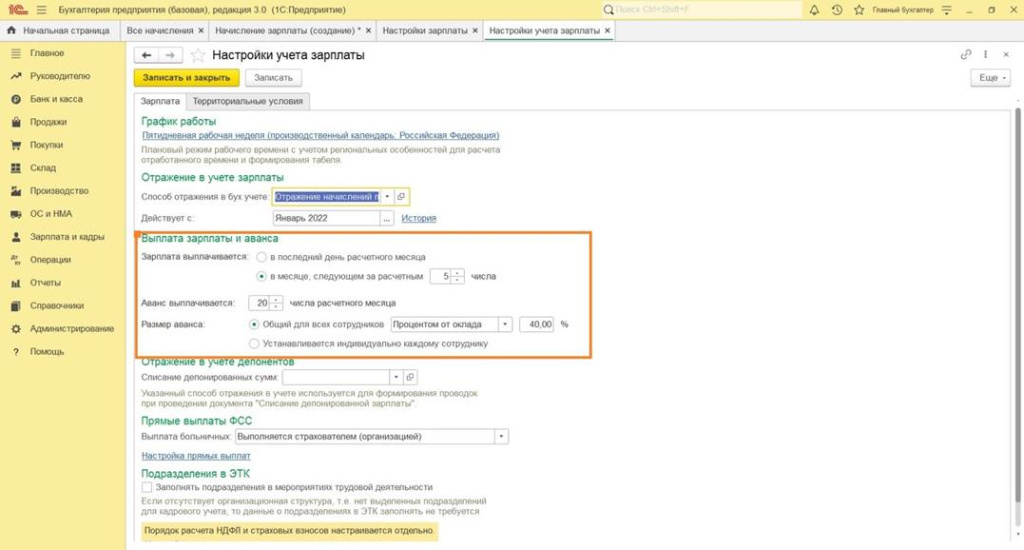Image resolution: width=1024 pixels, height=550 pixels.
Task: Open the notifications bell in the top bar
Action: pyautogui.click(x=813, y=9)
